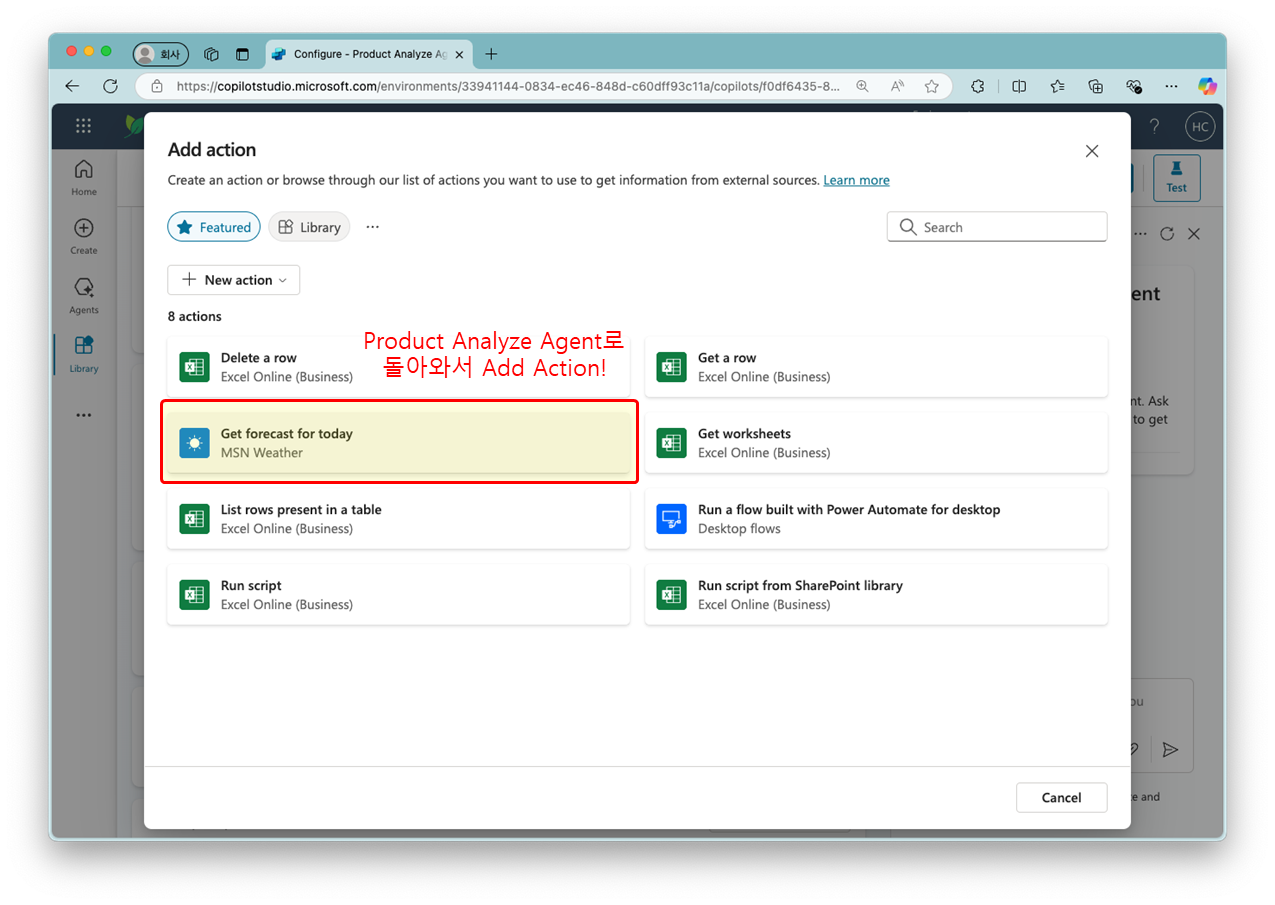Close the Add action dialog

click(1092, 151)
